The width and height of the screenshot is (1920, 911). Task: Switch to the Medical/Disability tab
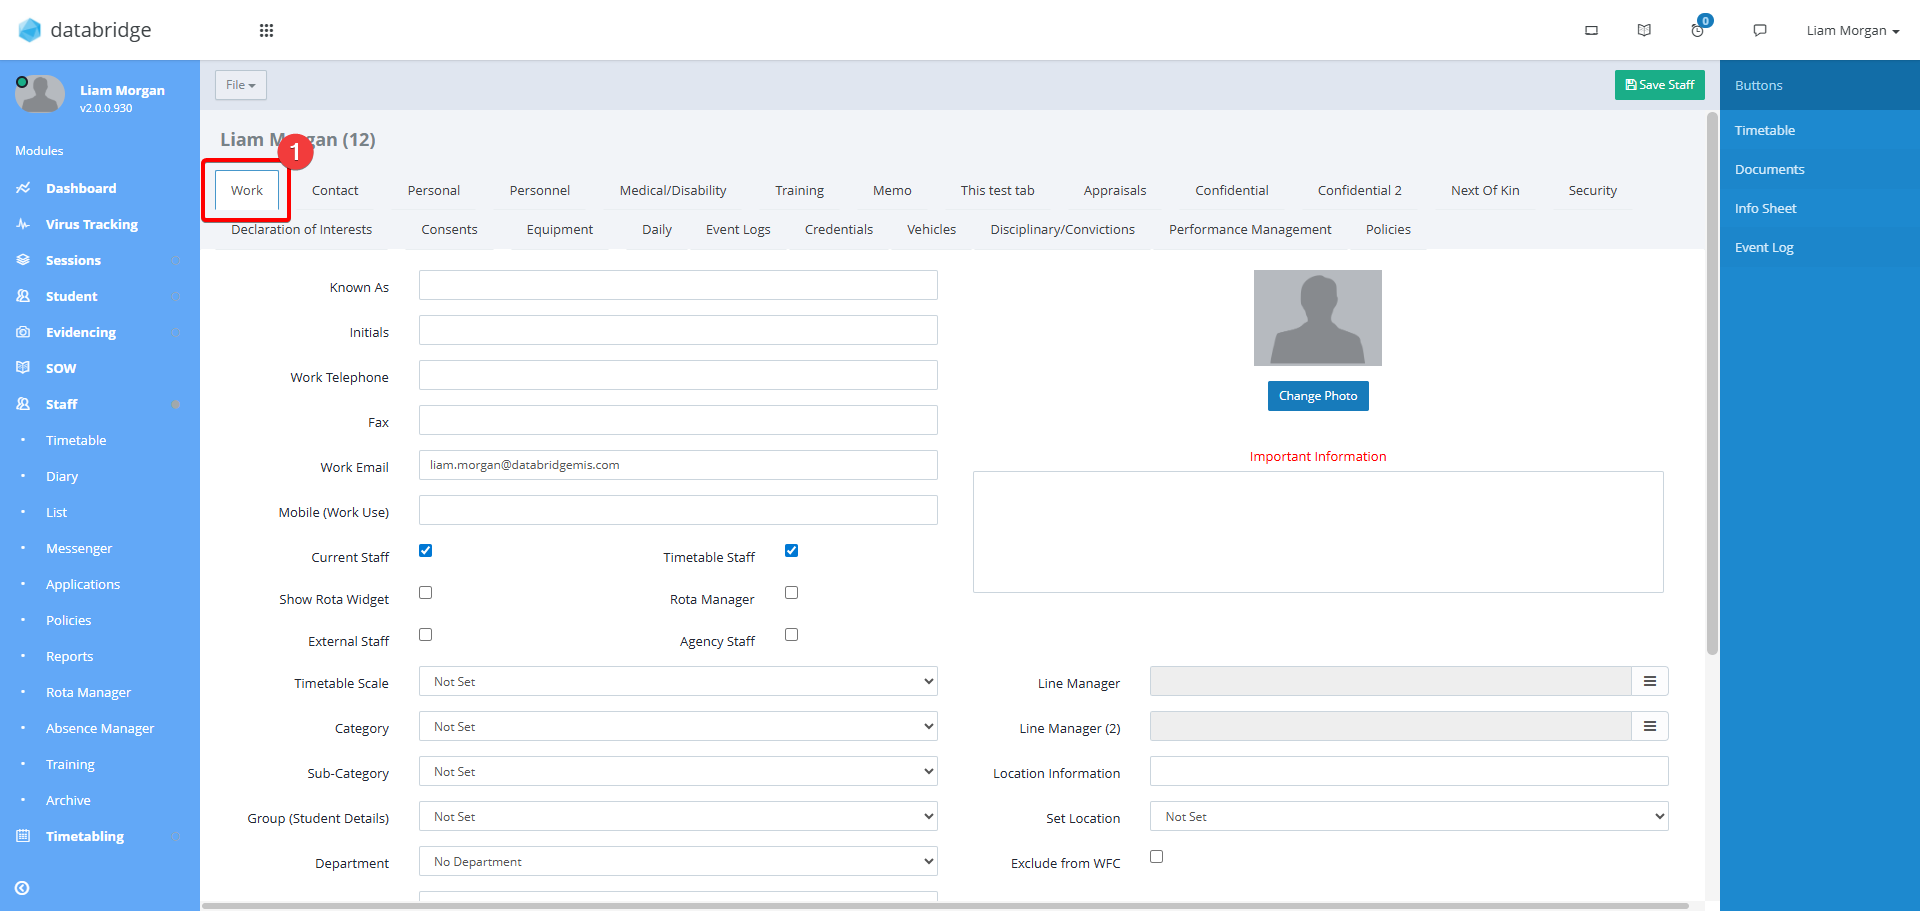(x=673, y=190)
